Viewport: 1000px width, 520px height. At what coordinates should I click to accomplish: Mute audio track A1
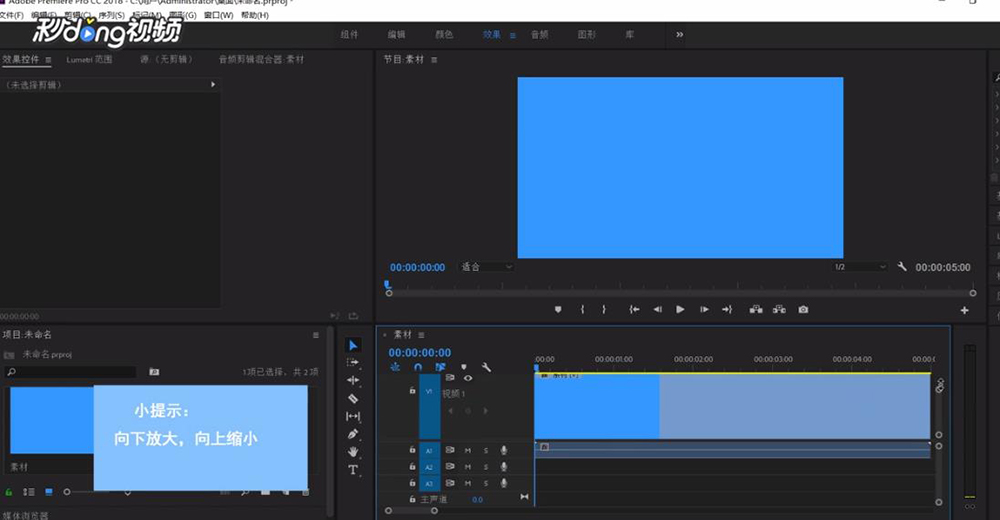point(467,450)
